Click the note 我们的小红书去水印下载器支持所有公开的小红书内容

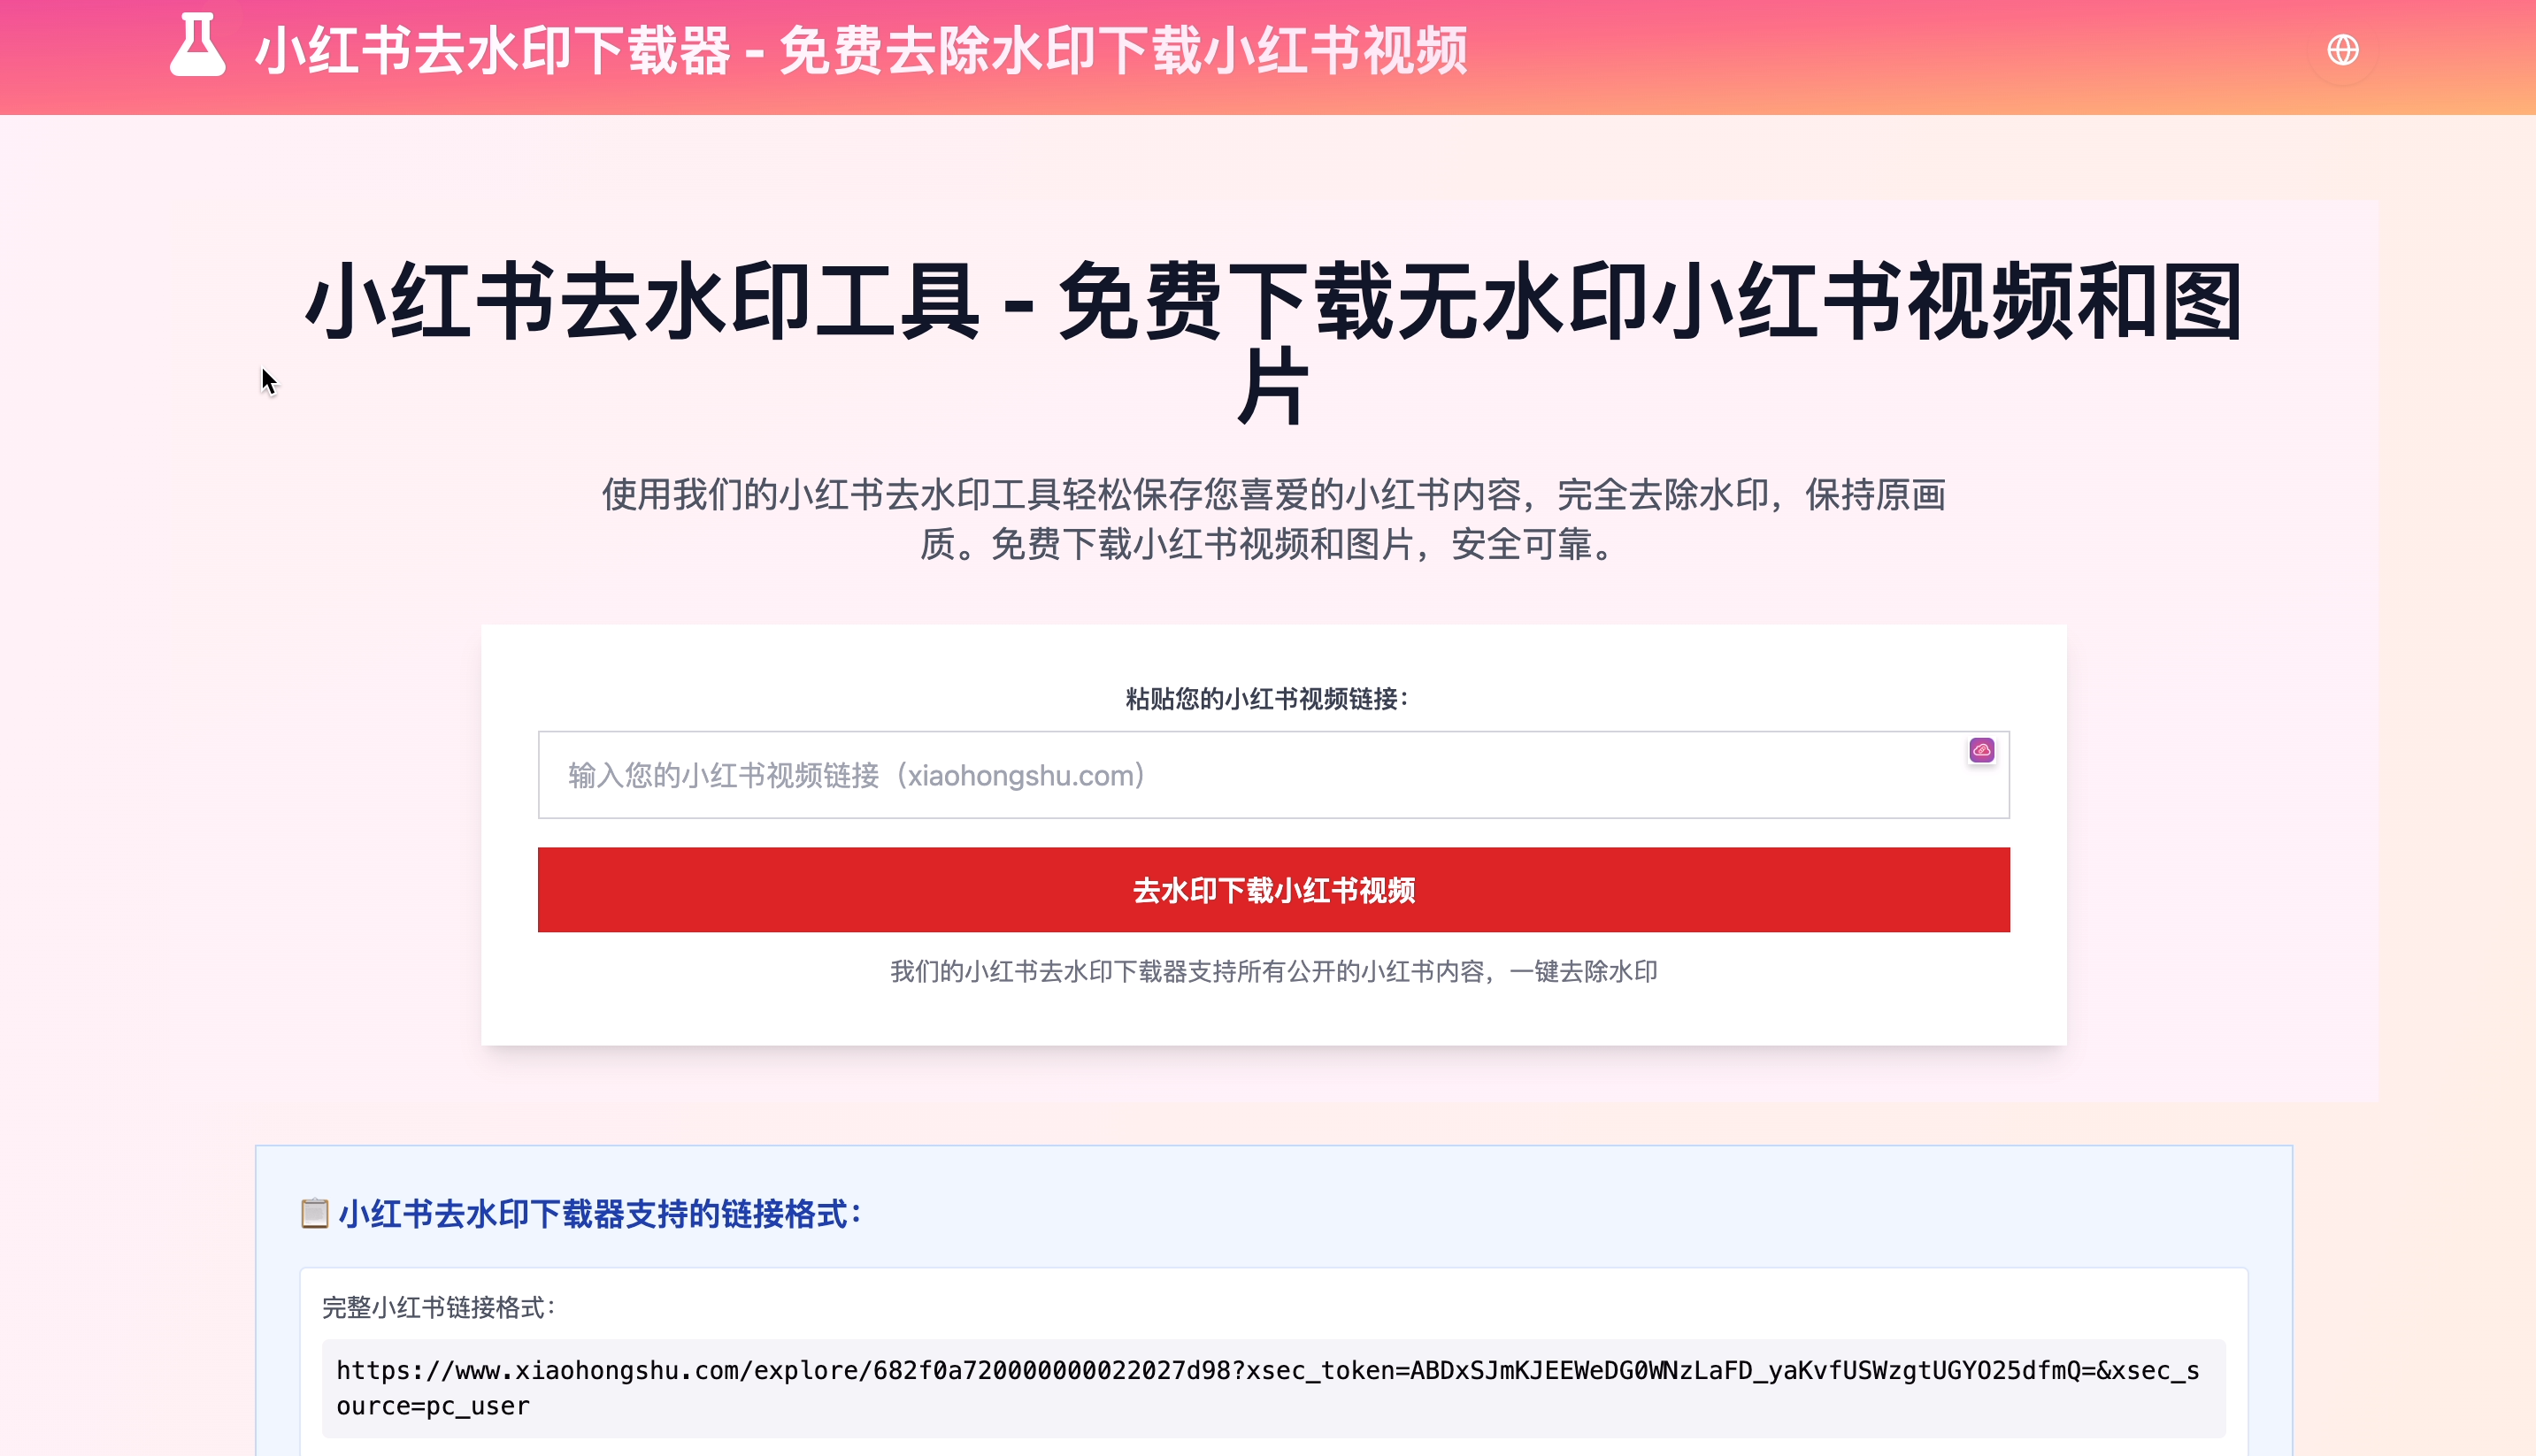[x=1273, y=971]
